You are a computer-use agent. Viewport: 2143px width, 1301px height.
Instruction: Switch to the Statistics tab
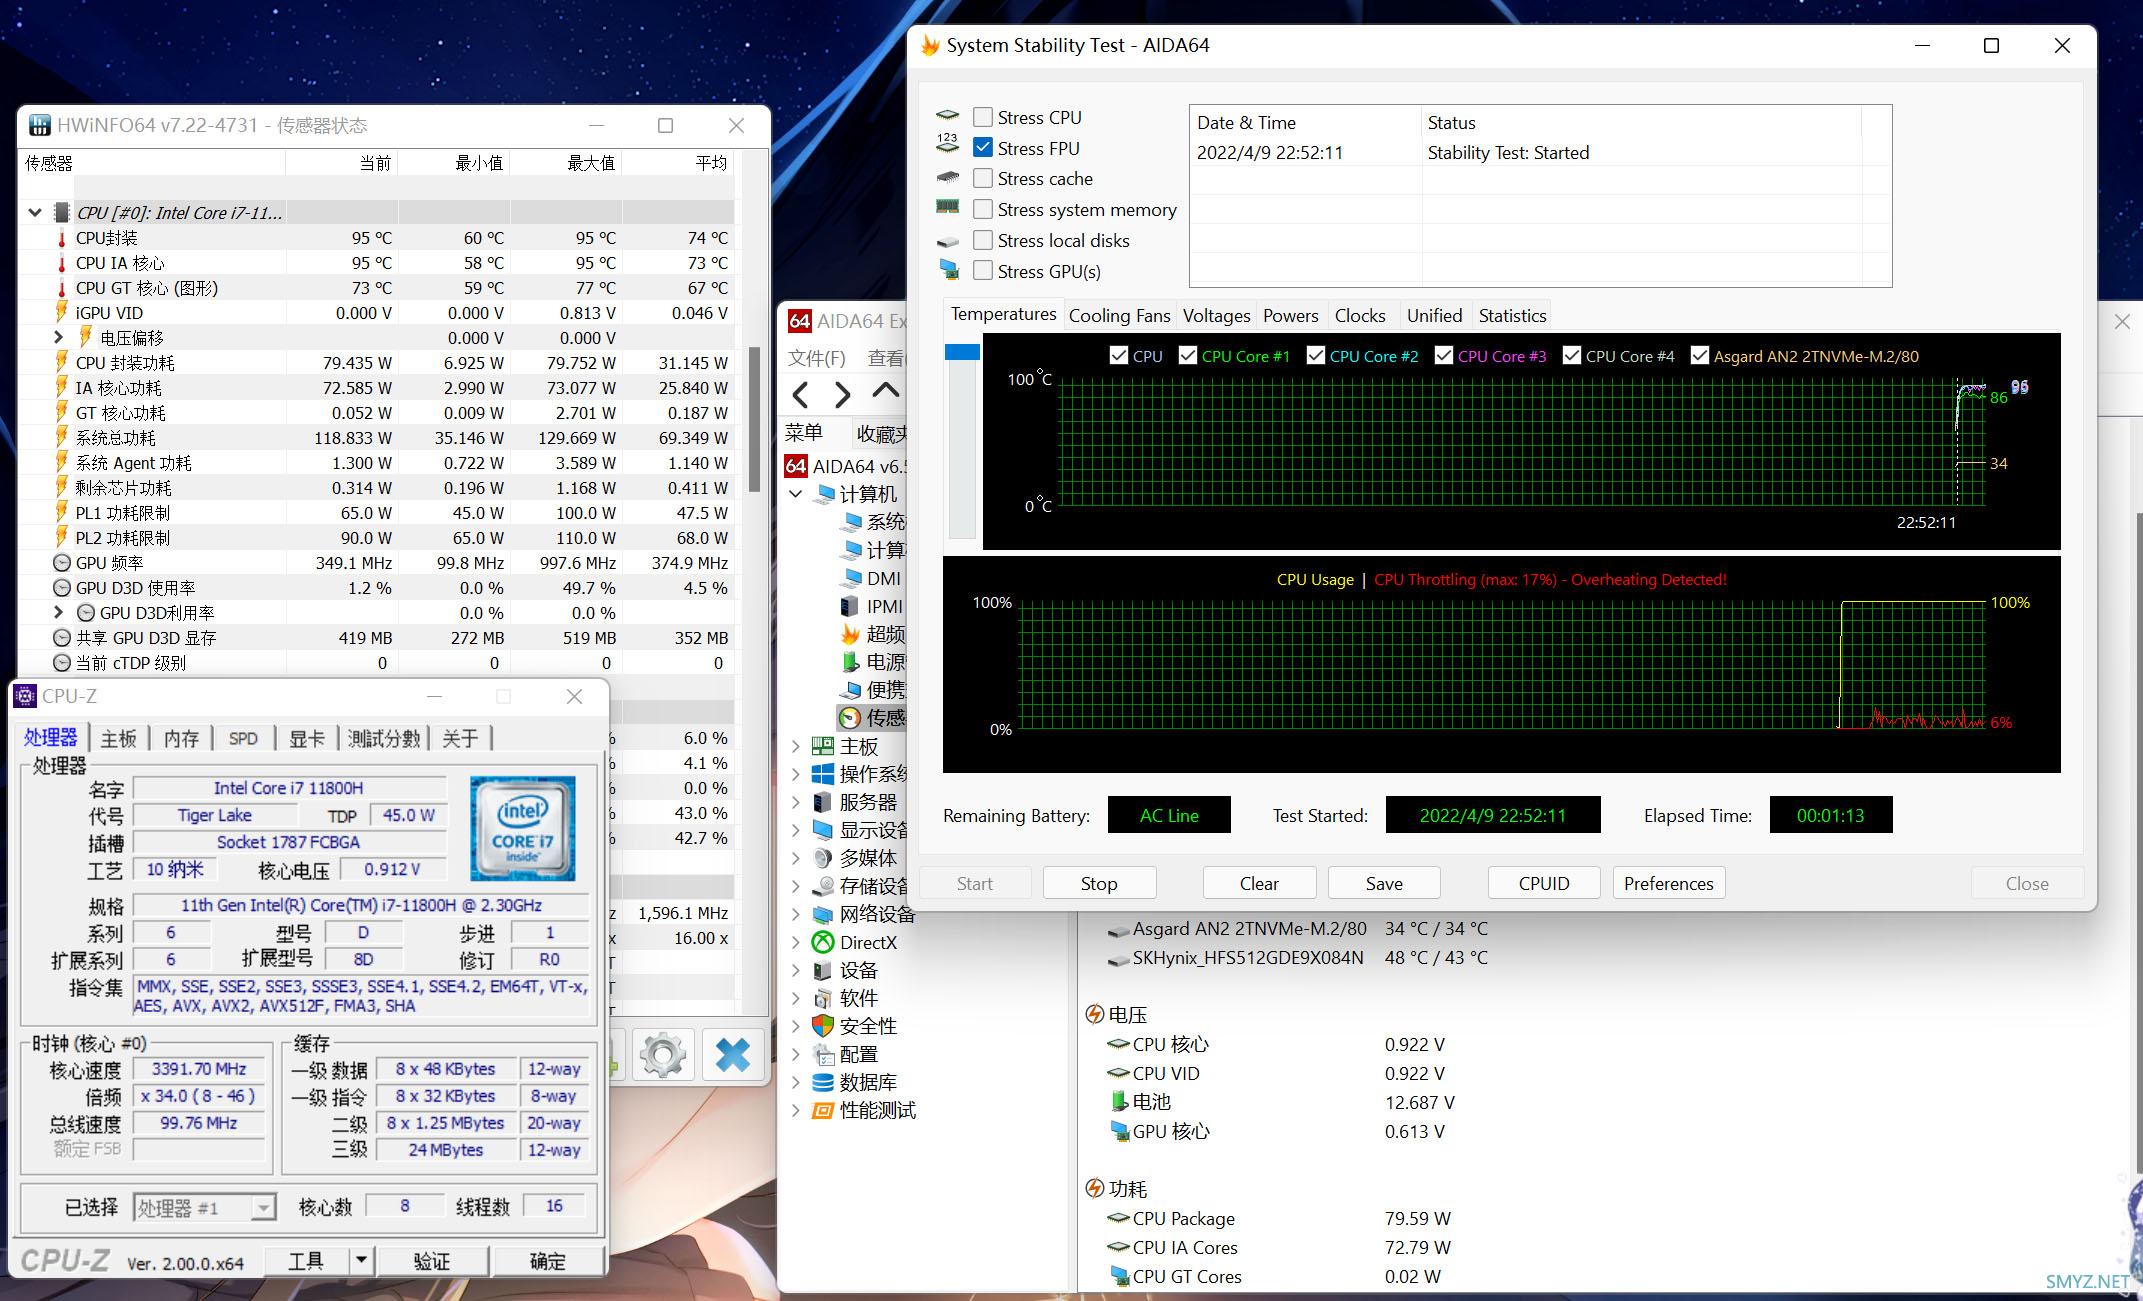[1512, 316]
